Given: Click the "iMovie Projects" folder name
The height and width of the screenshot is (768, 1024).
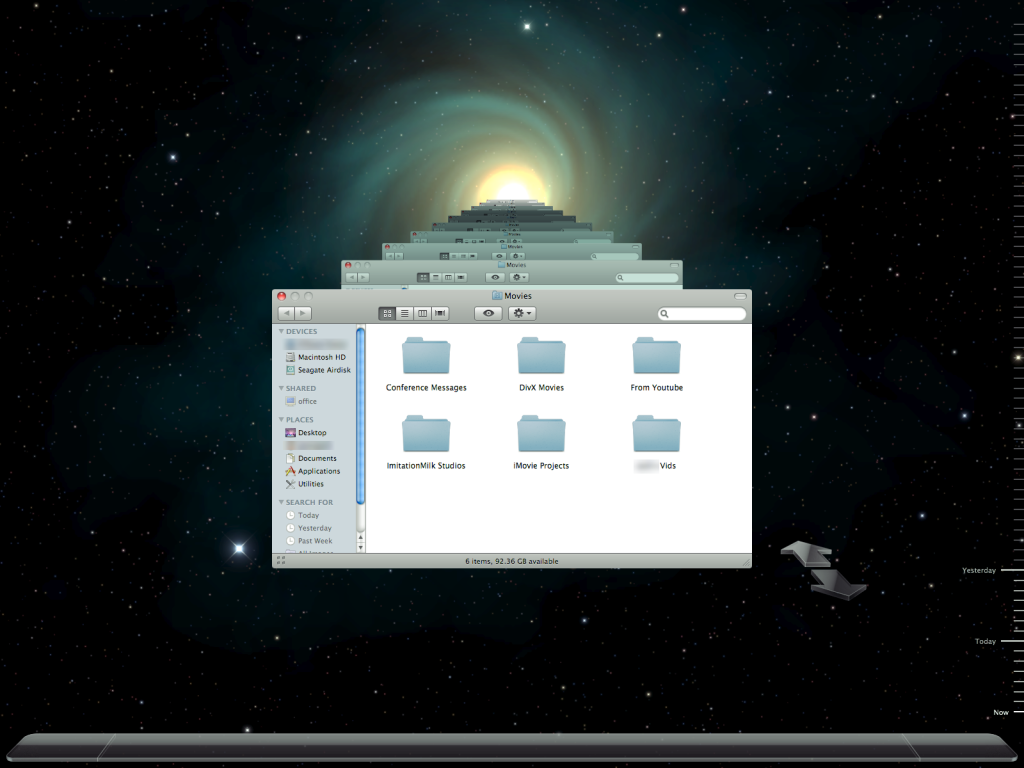Looking at the screenshot, I should [x=541, y=466].
